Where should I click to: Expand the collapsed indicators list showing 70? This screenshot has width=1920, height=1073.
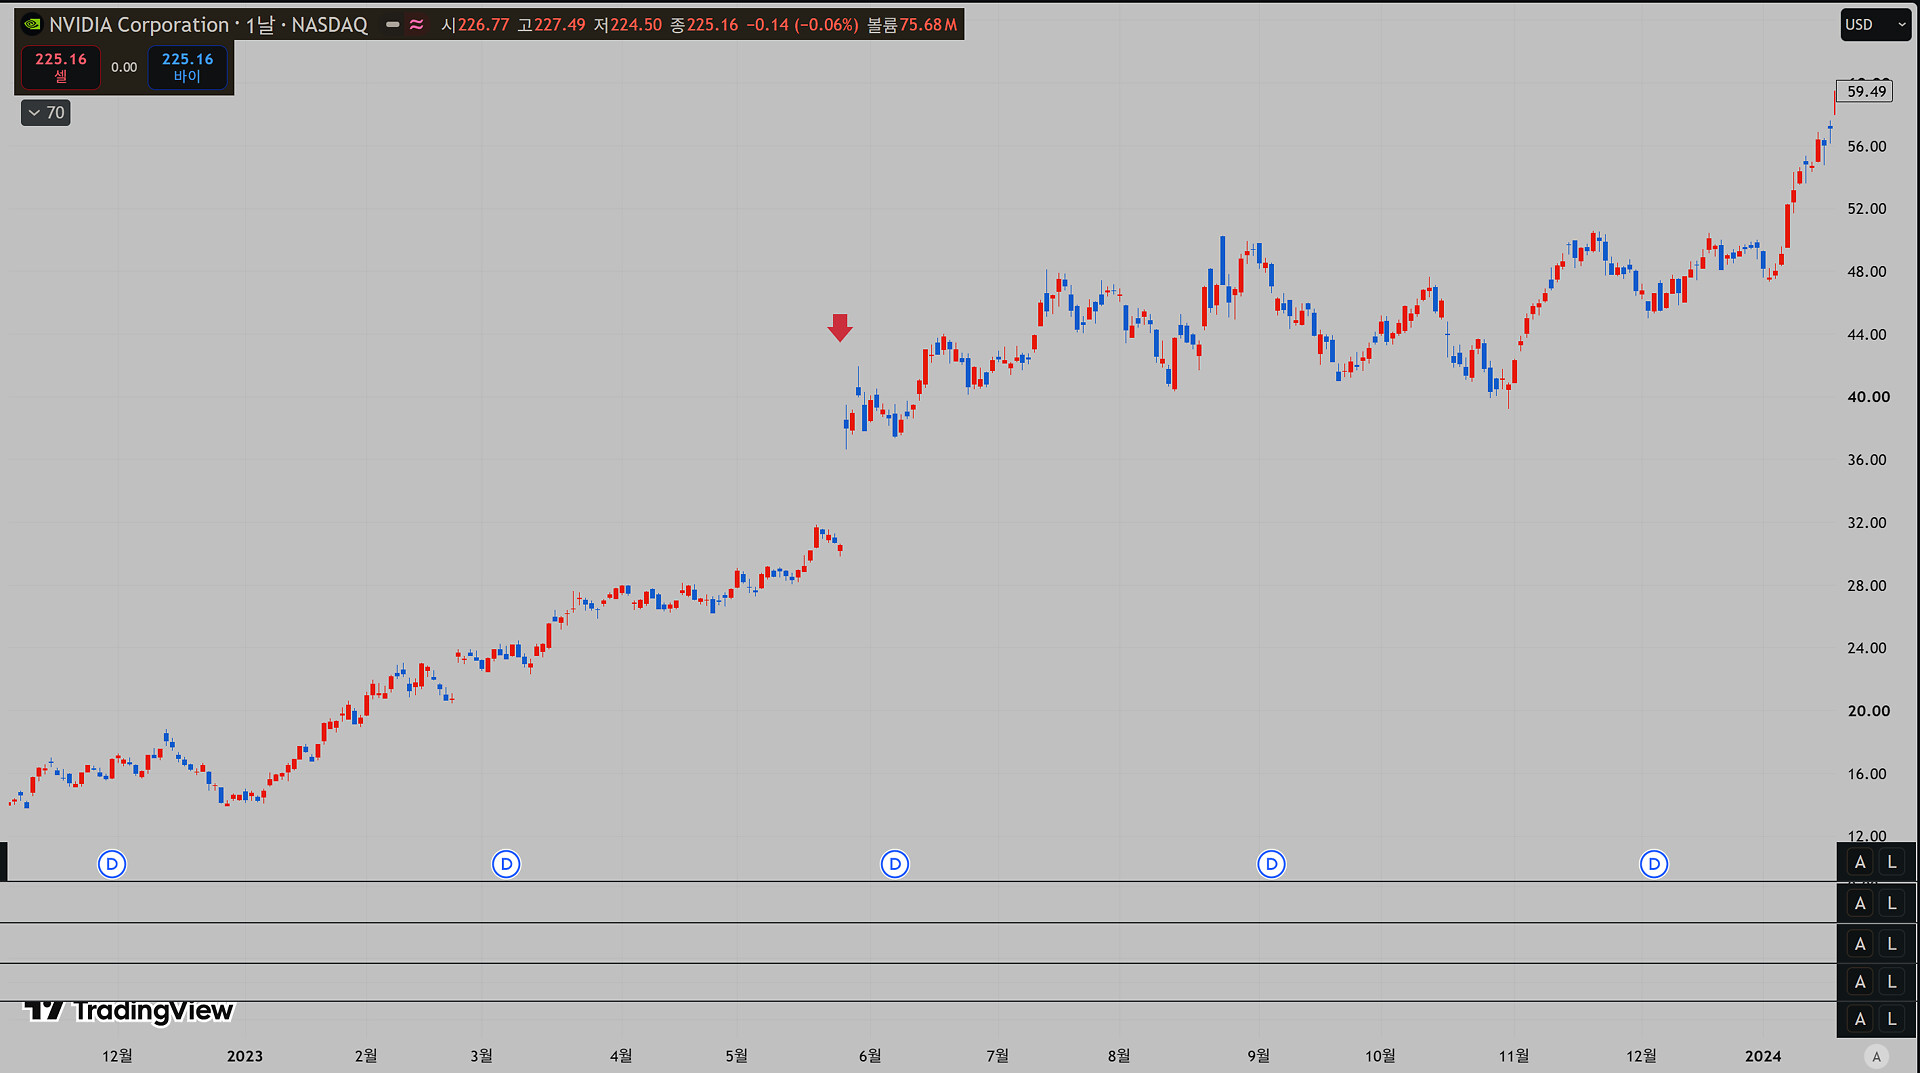tap(46, 113)
